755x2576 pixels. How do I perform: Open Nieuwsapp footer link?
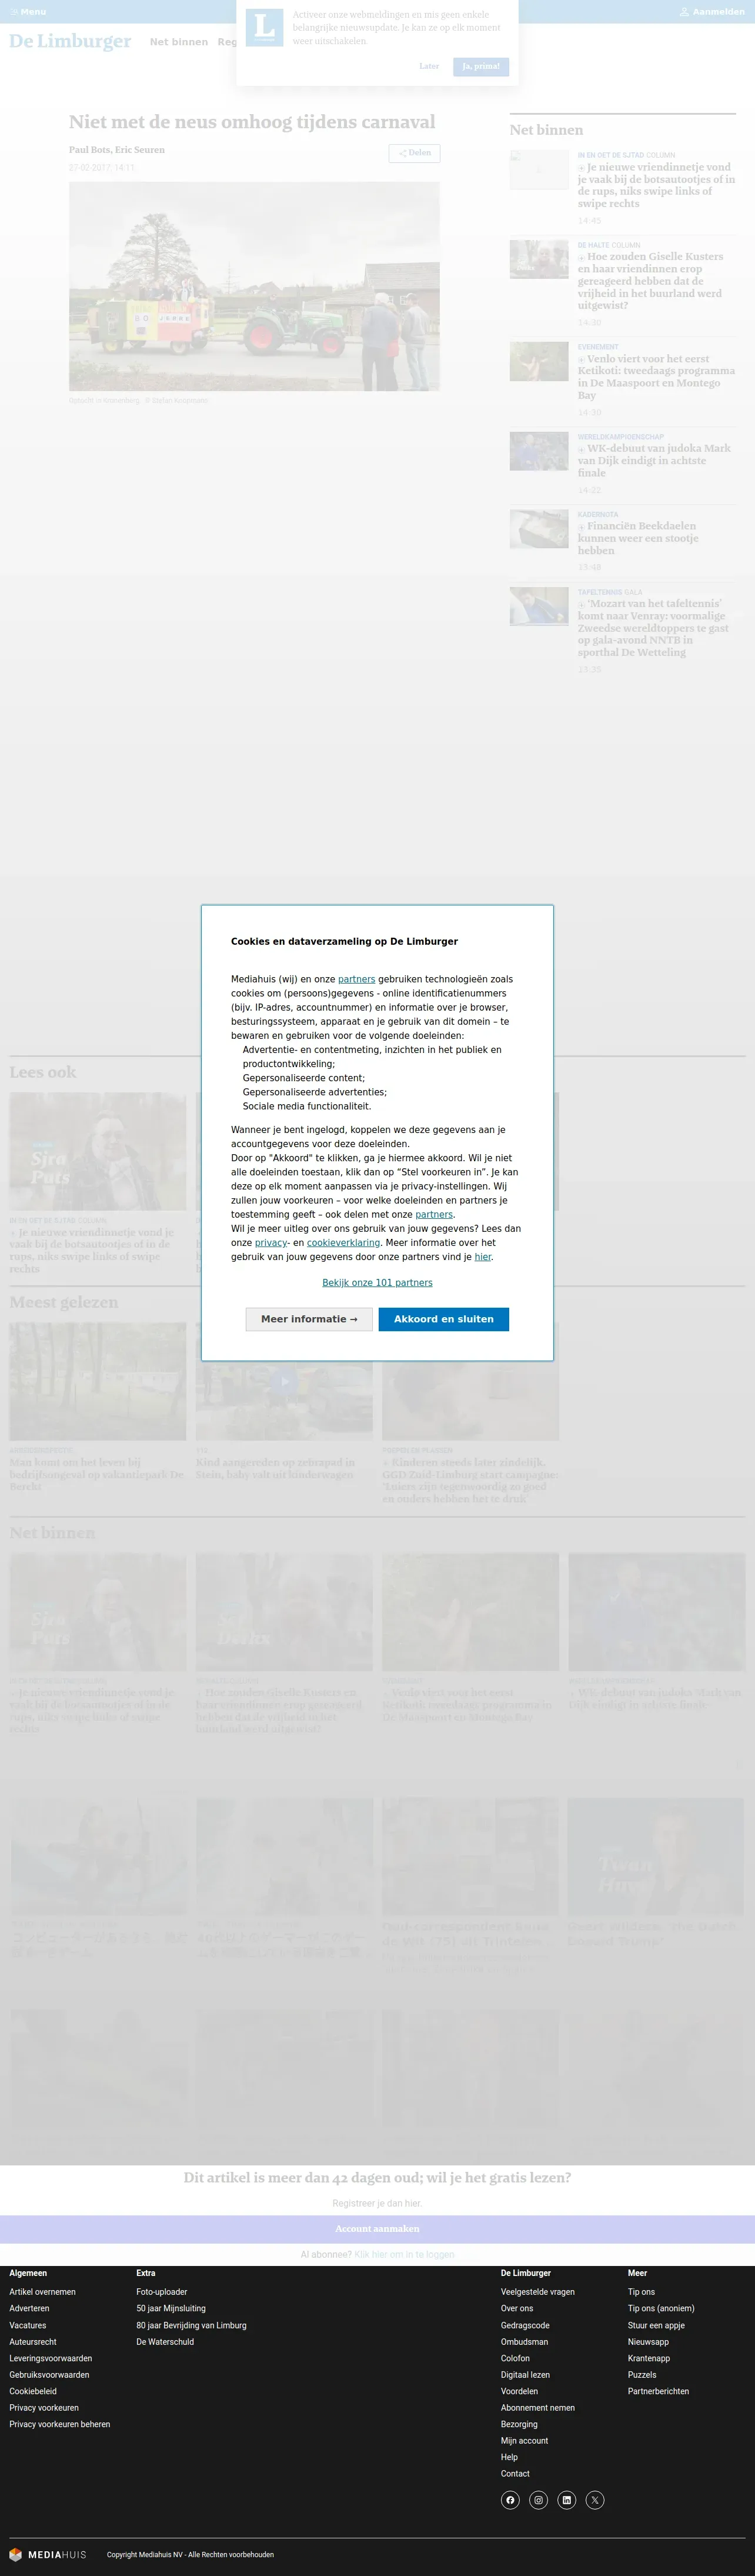(648, 2342)
